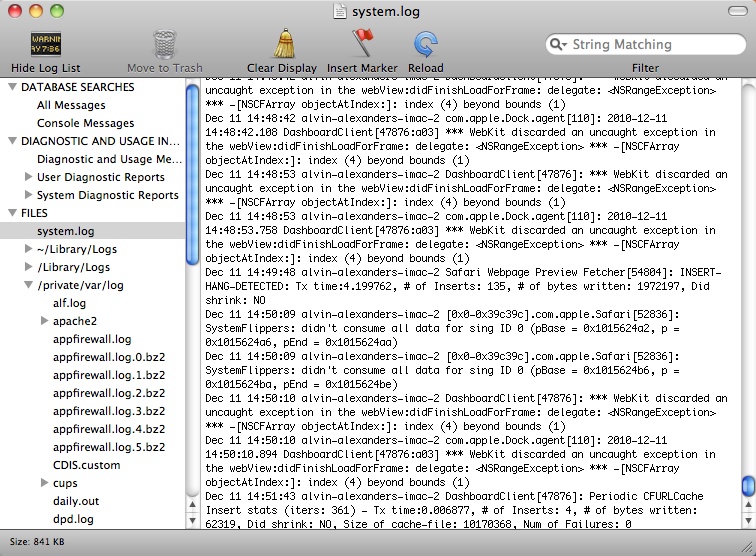This screenshot has height=556, width=756.
Task: Click the system.log document title icon
Action: pos(339,11)
